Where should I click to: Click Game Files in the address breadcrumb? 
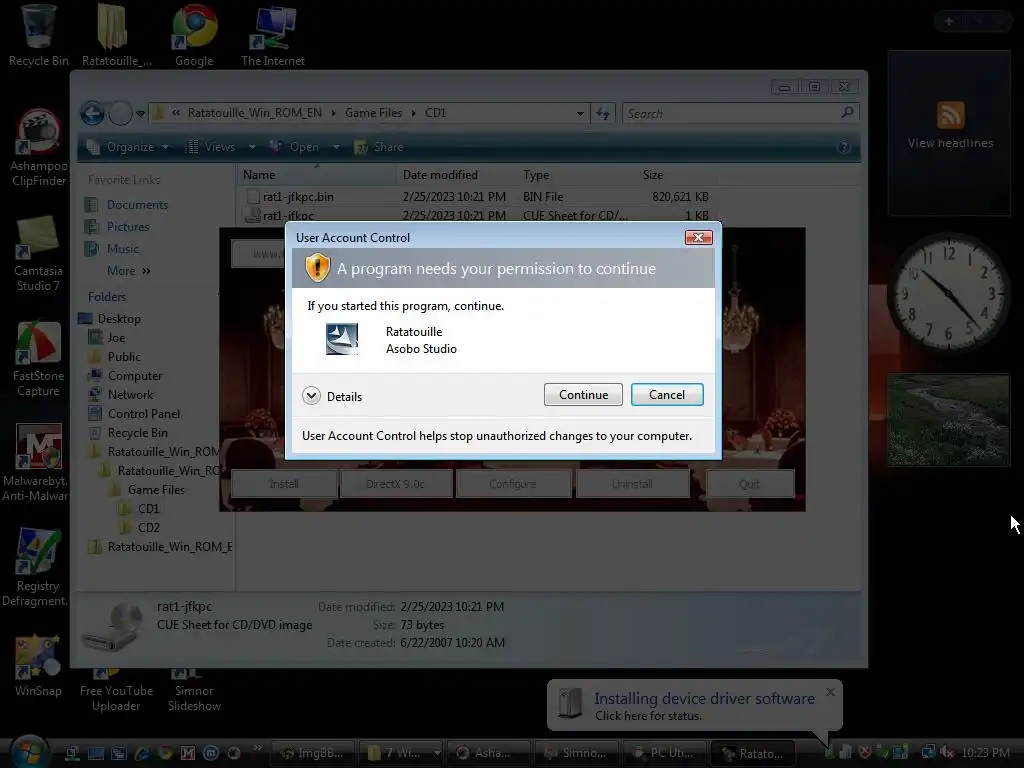tap(374, 113)
